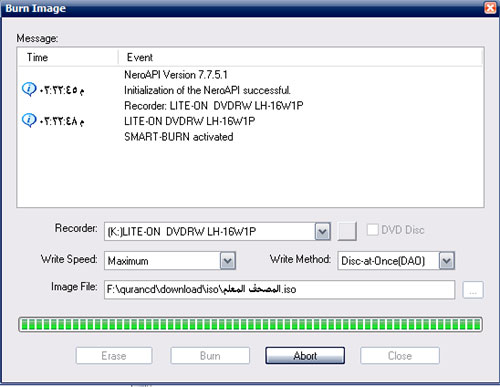Image resolution: width=500 pixels, height=387 pixels.
Task: Select 'Recorder: LITE-ON DVDRW LH-16W1P' line
Action: pyautogui.click(x=214, y=106)
